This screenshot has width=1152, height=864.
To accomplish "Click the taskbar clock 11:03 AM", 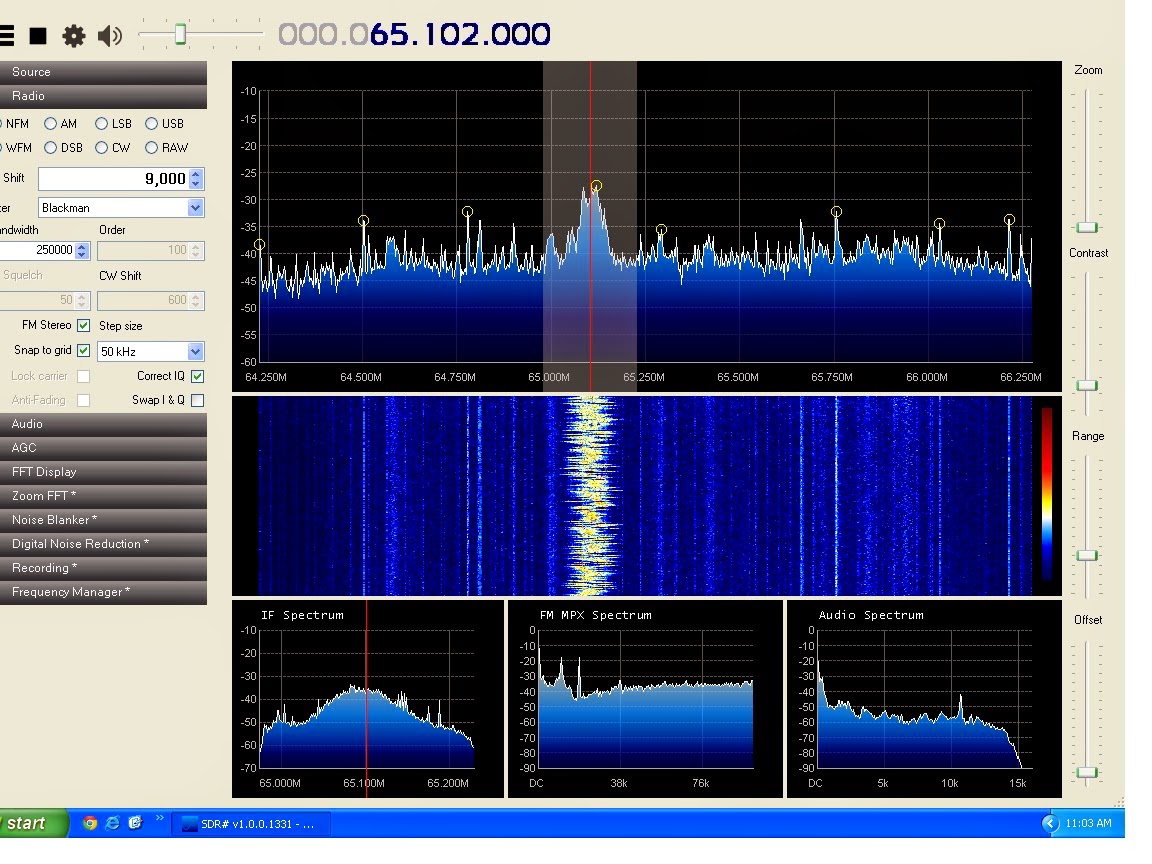I will point(1088,824).
